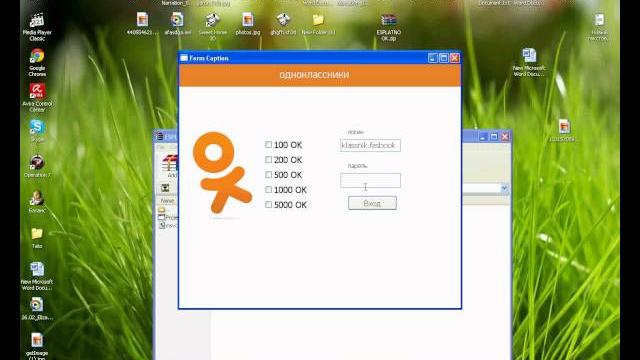Click the одноклассники orange header banner

(x=320, y=75)
